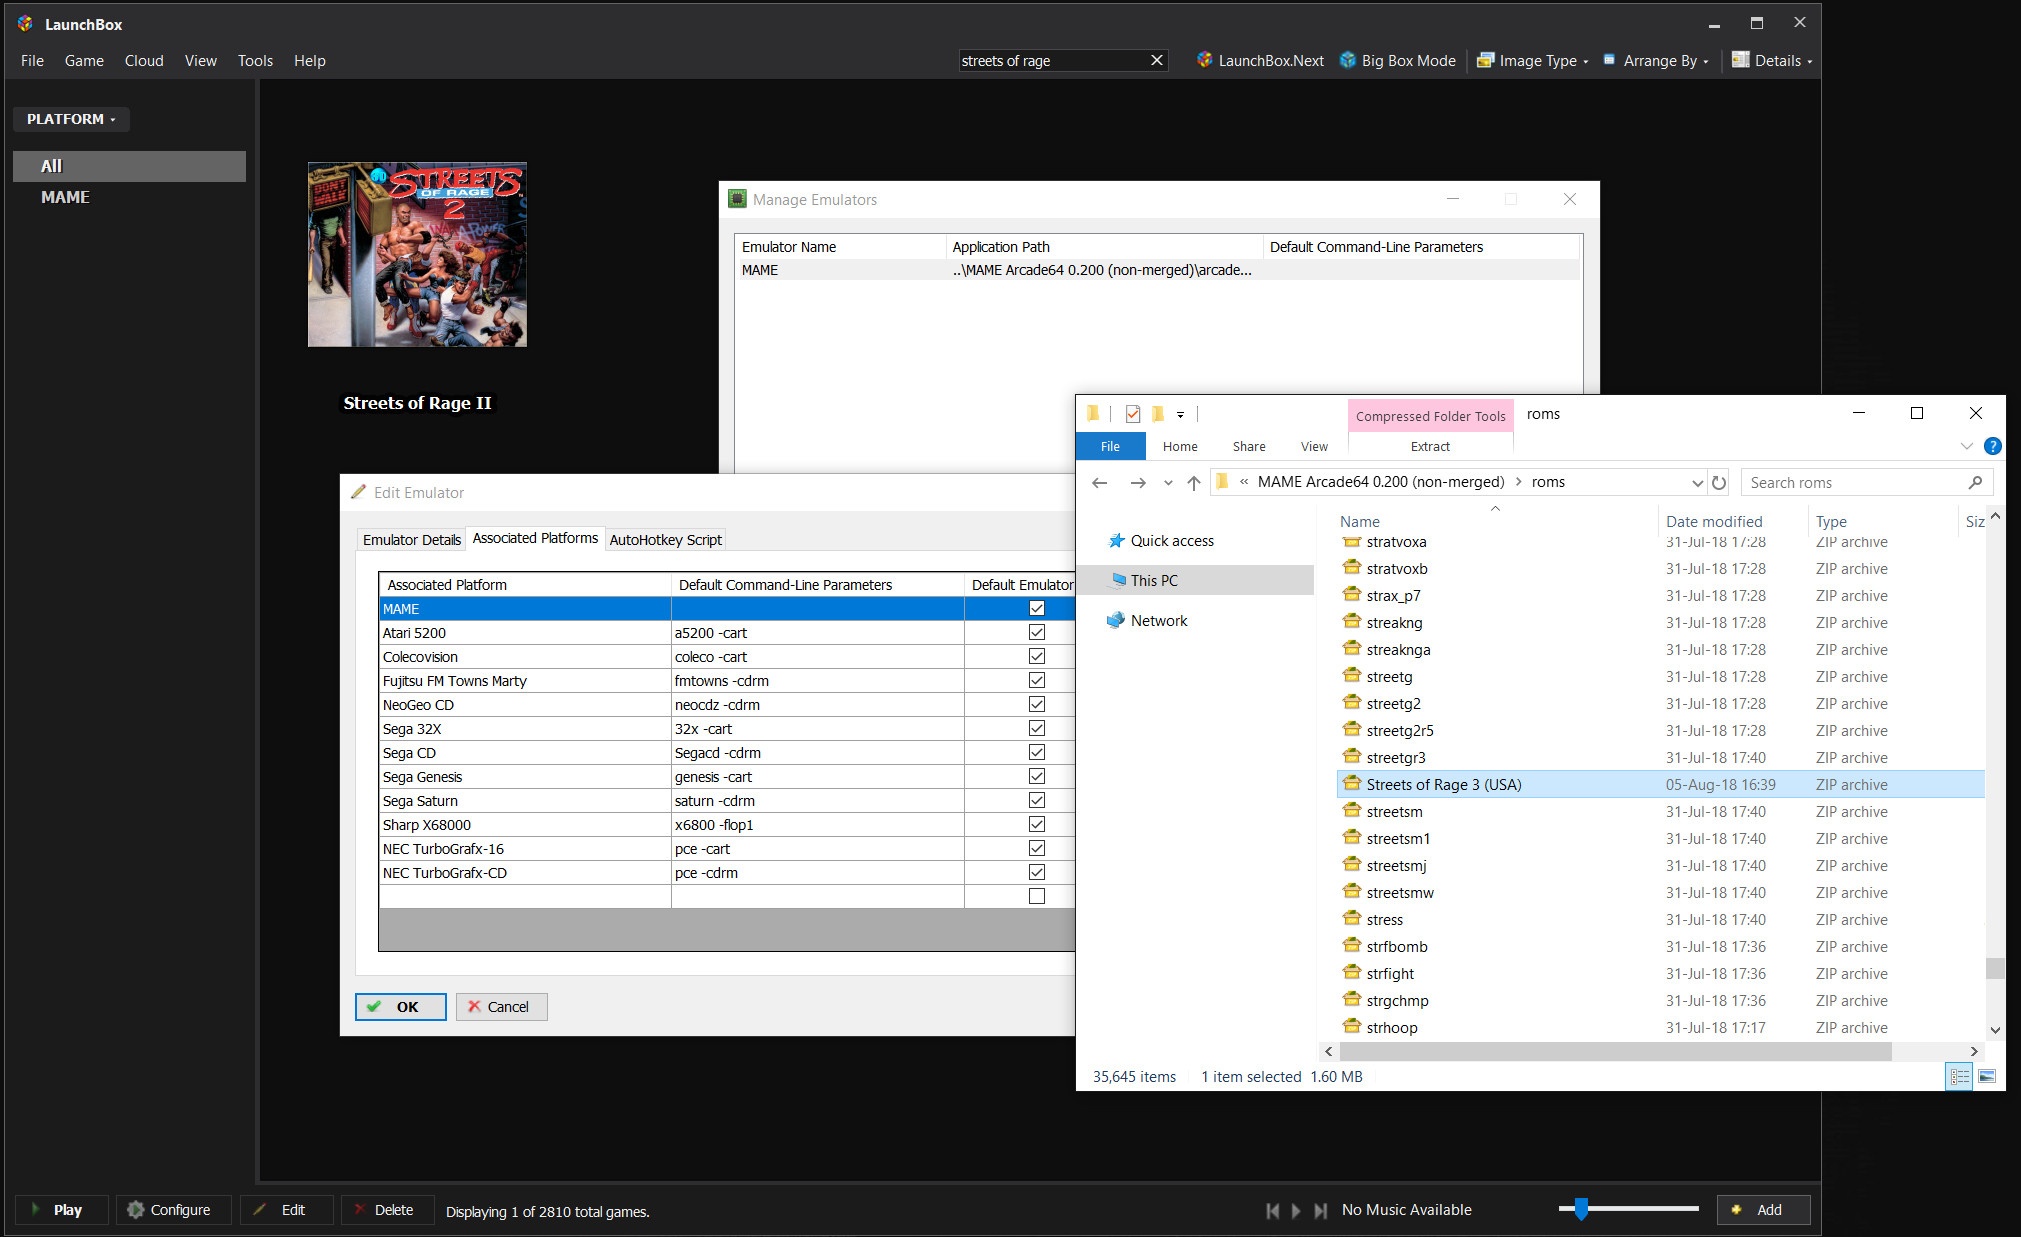Image resolution: width=2021 pixels, height=1237 pixels.
Task: Open the Details dropdown
Action: click(x=1772, y=61)
